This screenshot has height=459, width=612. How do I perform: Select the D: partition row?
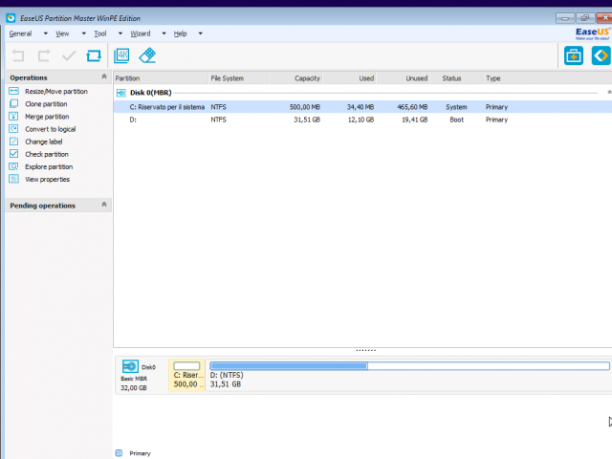[x=363, y=119]
